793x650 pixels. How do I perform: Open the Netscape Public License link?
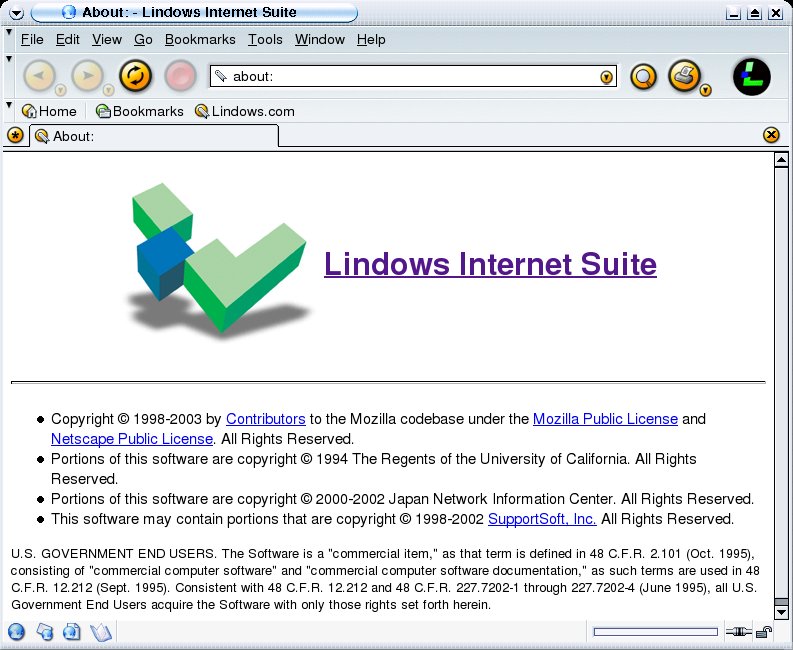coord(131,439)
